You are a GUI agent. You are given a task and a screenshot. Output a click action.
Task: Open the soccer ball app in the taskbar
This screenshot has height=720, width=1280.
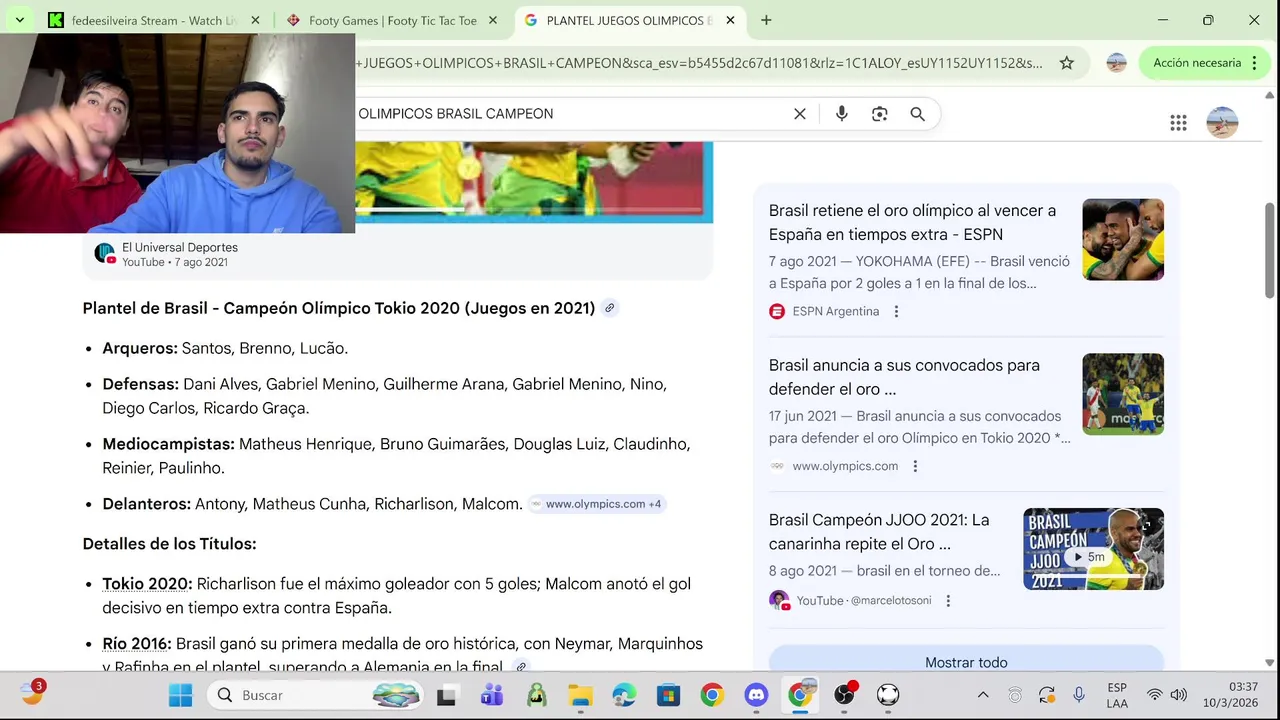[888, 695]
